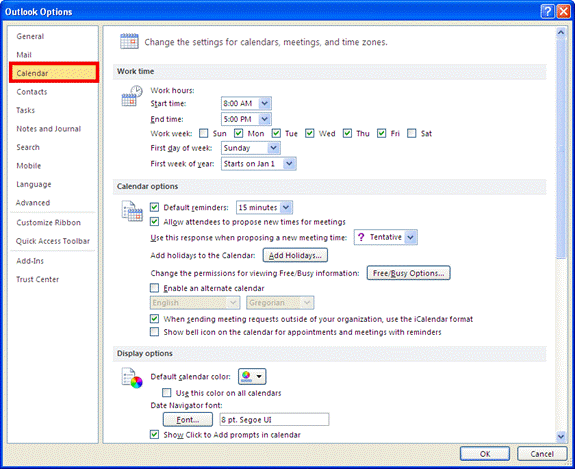Screen dimensions: 575x469
Task: Open the Default calendar color picker
Action: [252, 376]
